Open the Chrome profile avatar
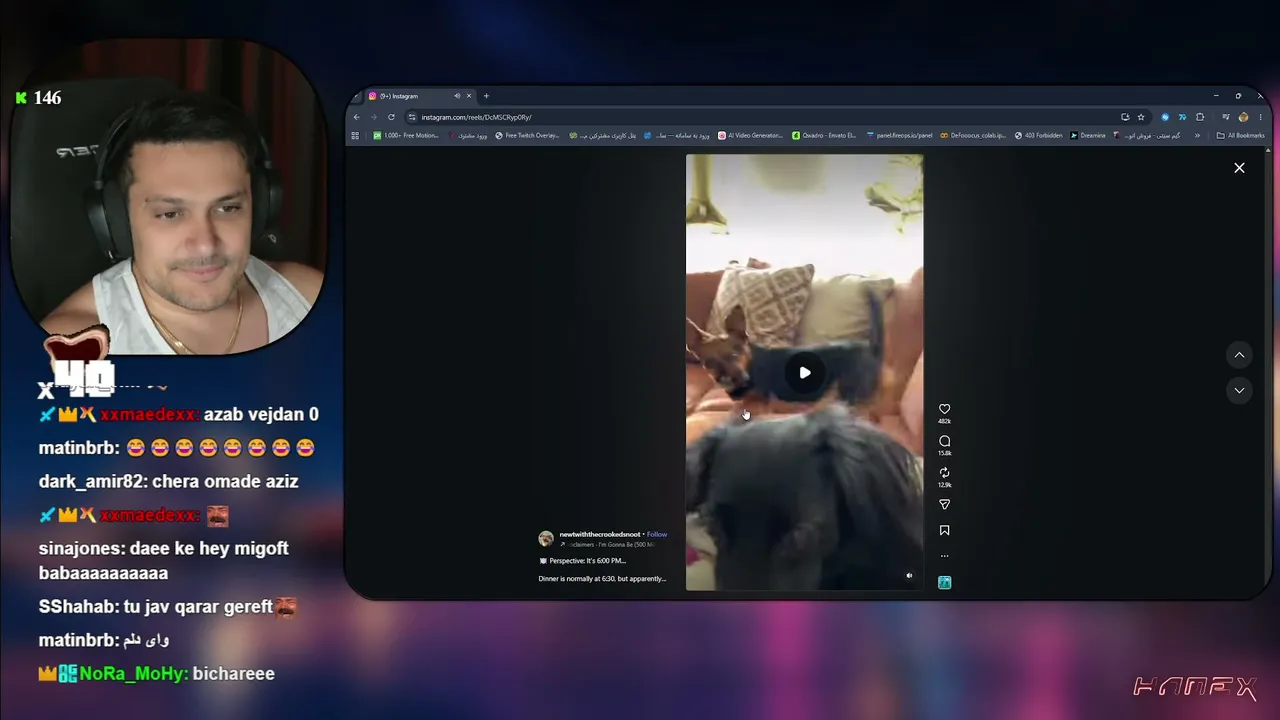The width and height of the screenshot is (1280, 720). (x=1243, y=117)
